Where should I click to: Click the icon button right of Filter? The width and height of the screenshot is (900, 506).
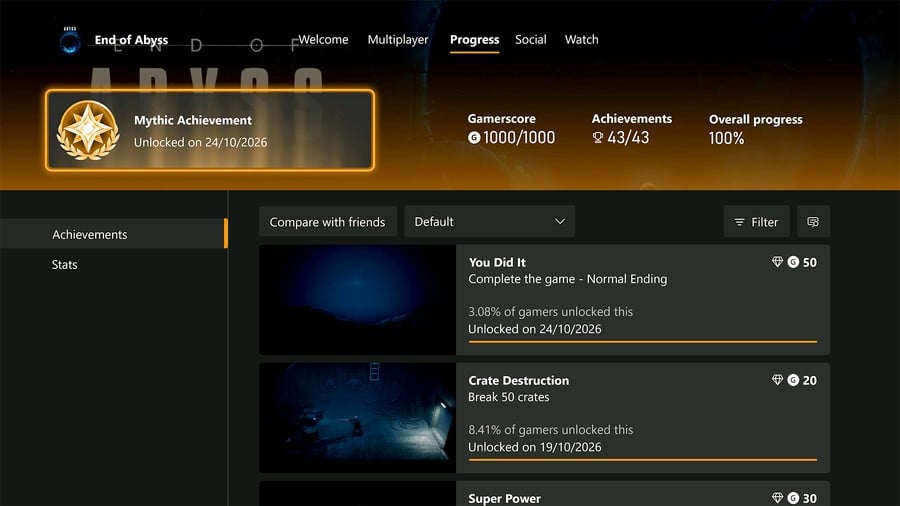(x=813, y=221)
